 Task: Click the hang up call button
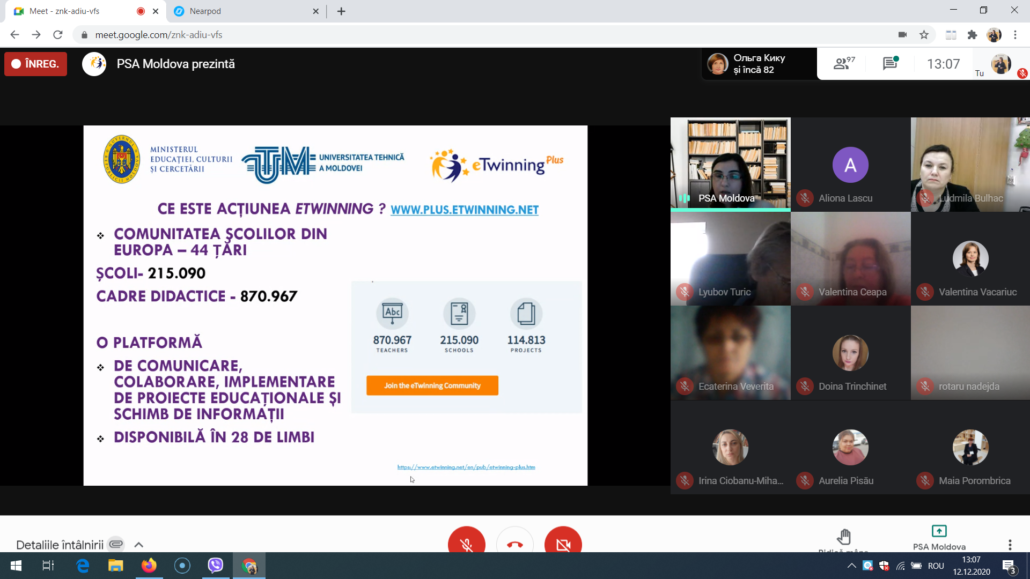pos(514,543)
